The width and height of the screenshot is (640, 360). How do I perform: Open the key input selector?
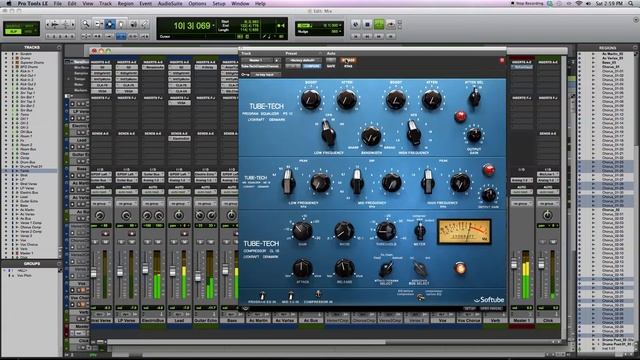(x=265, y=75)
